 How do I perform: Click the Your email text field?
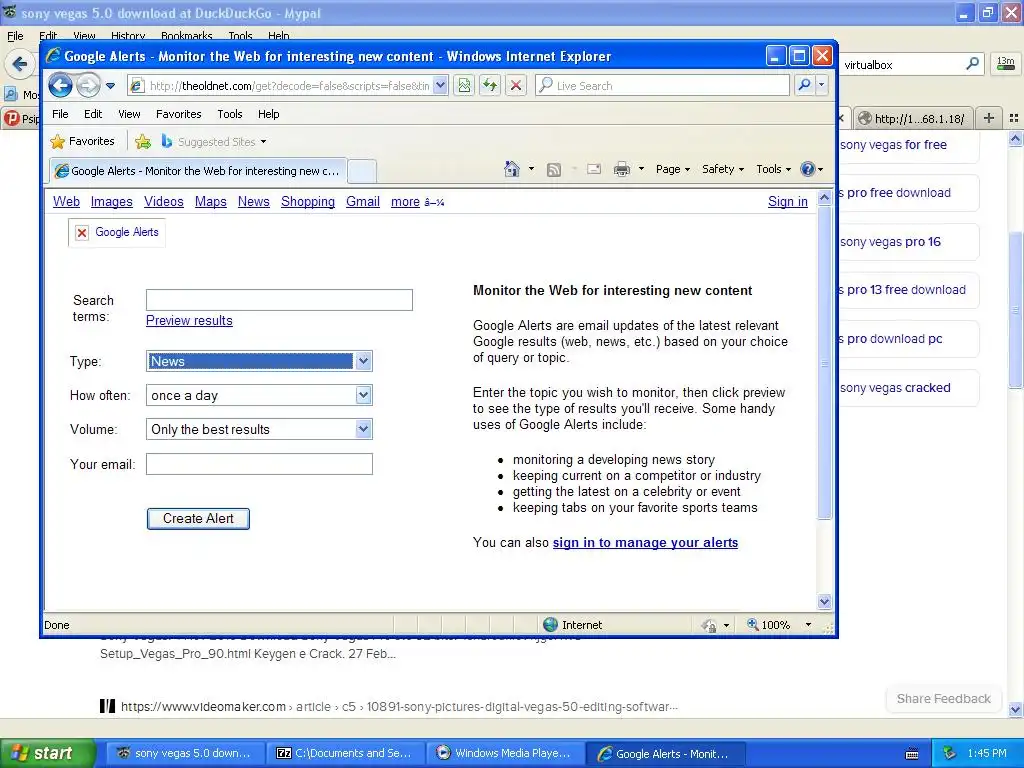259,464
